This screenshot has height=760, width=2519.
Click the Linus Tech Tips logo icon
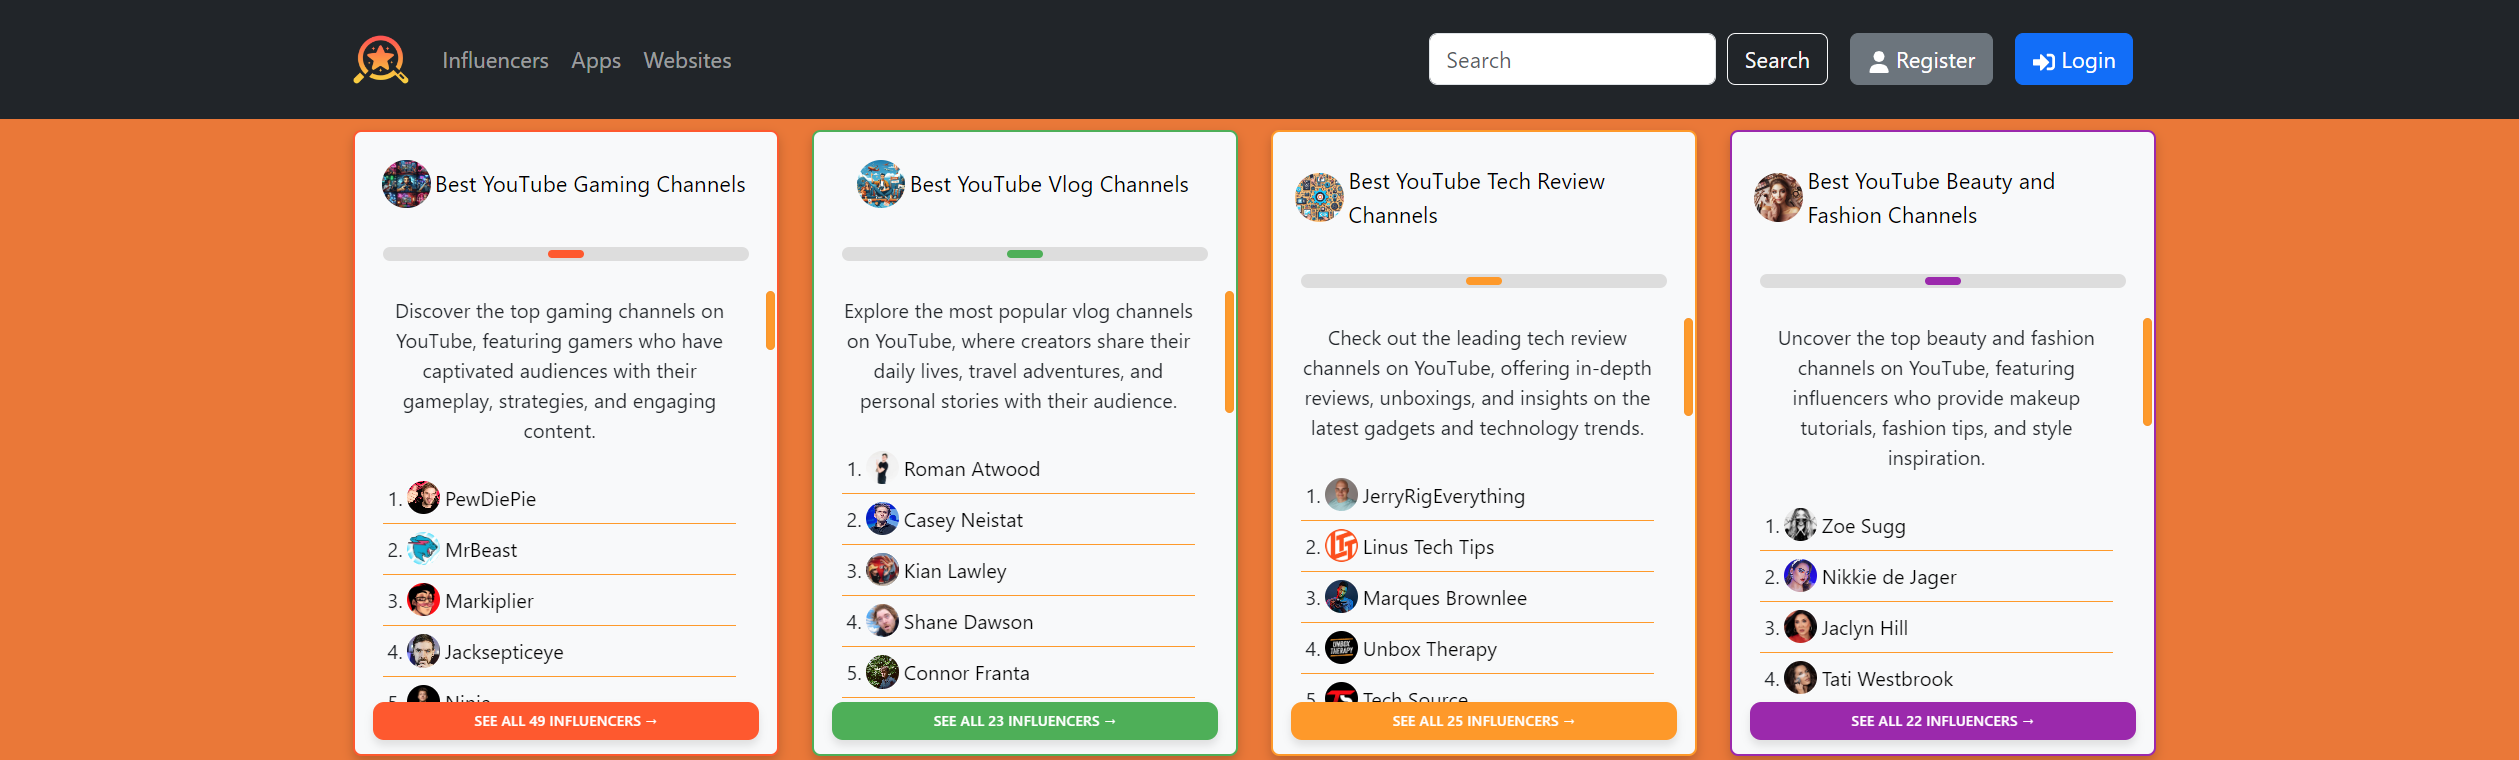[x=1342, y=545]
